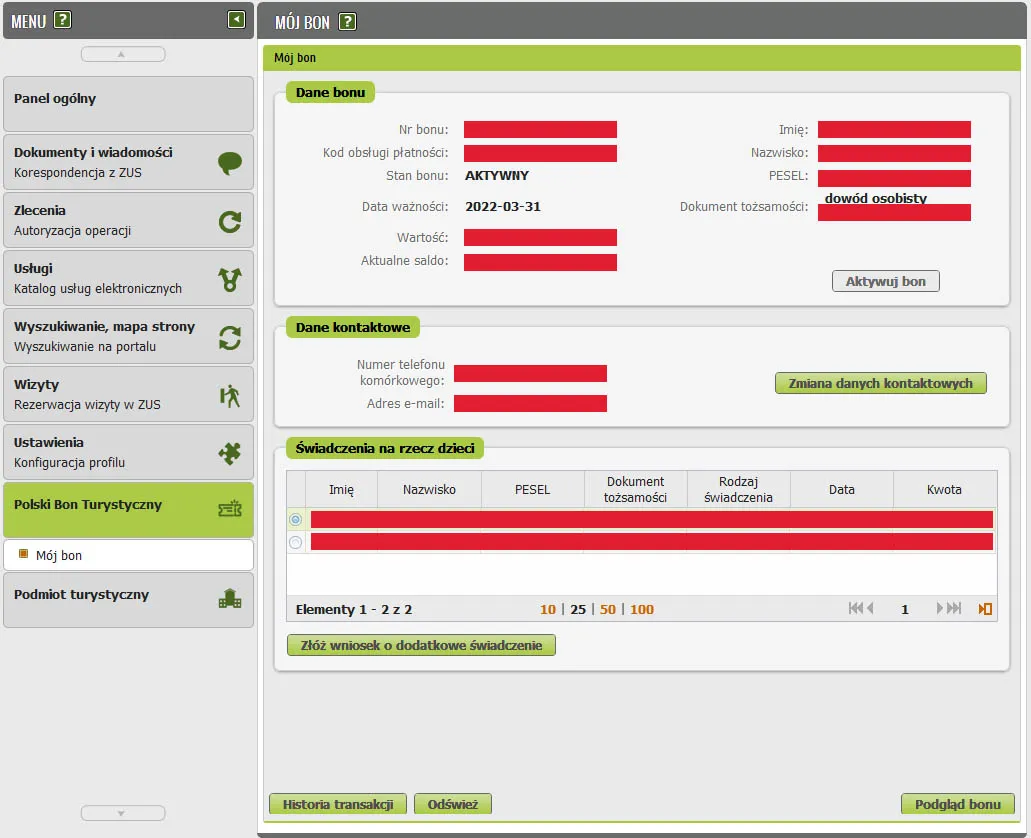Viewport: 1031px width, 838px height.
Task: Click Złóż wniosek o dodatkowe świadczenie
Action: coord(421,645)
